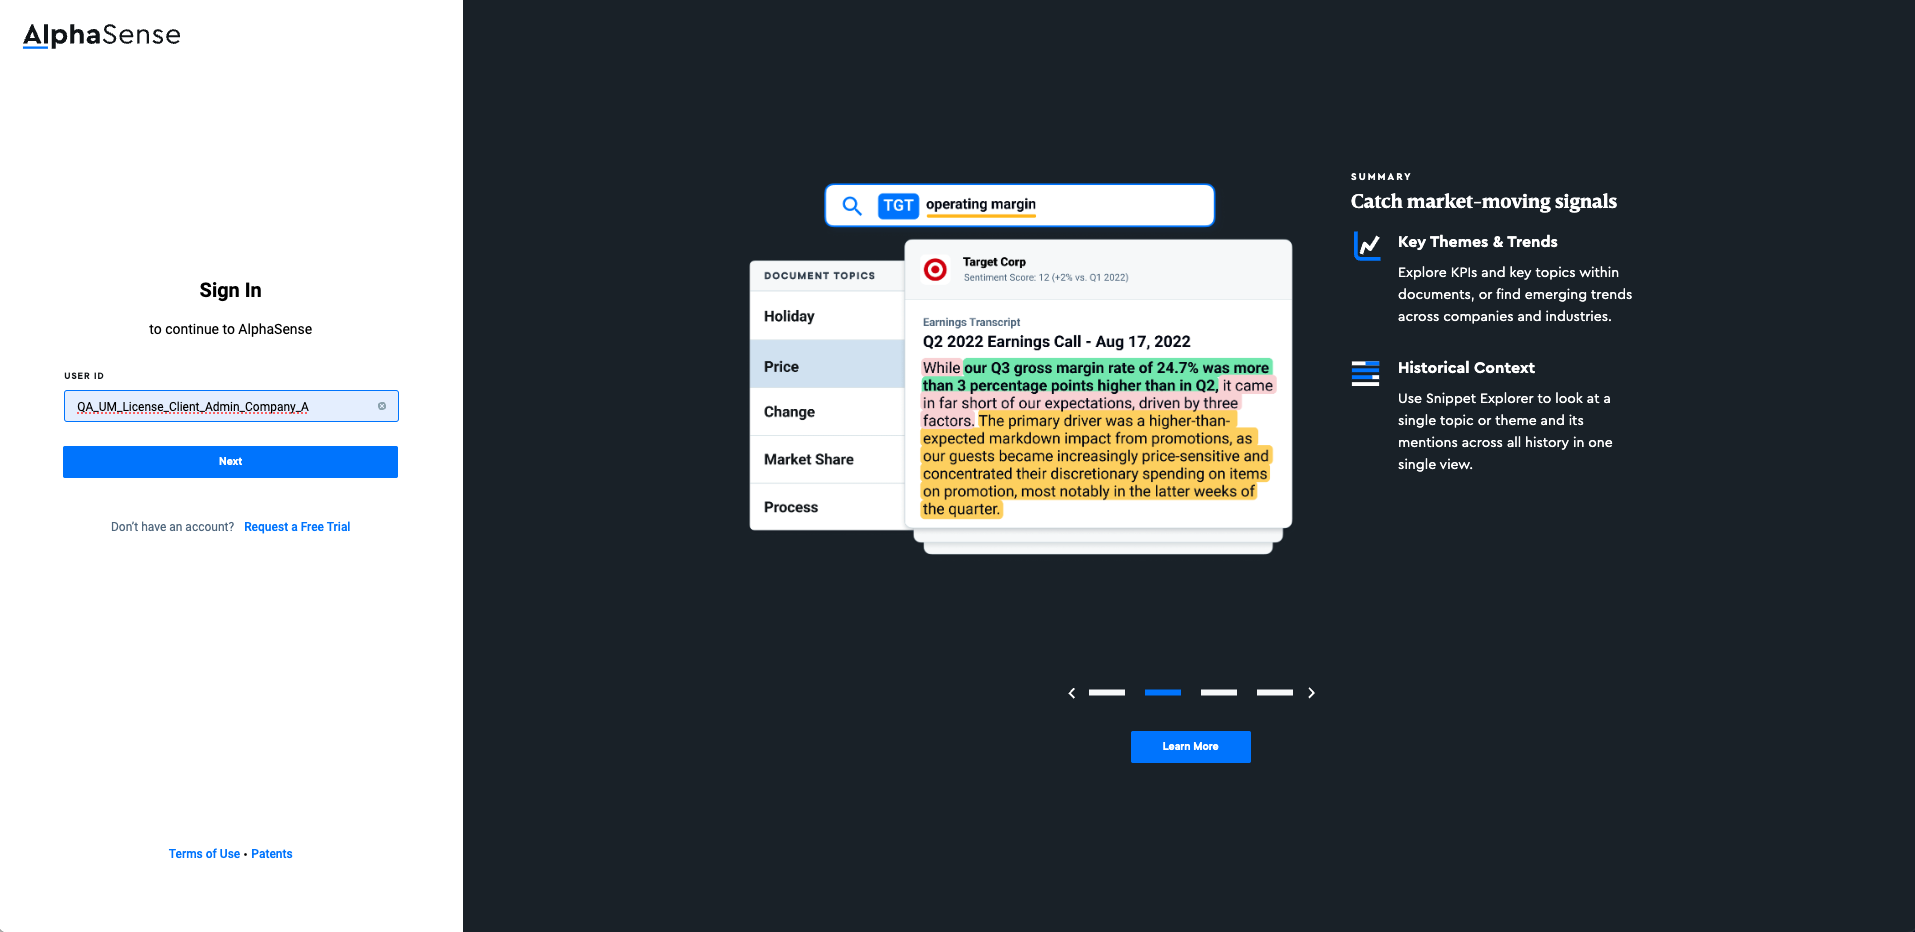
Task: Click the 'Don't have an account?' text
Action: (x=172, y=527)
